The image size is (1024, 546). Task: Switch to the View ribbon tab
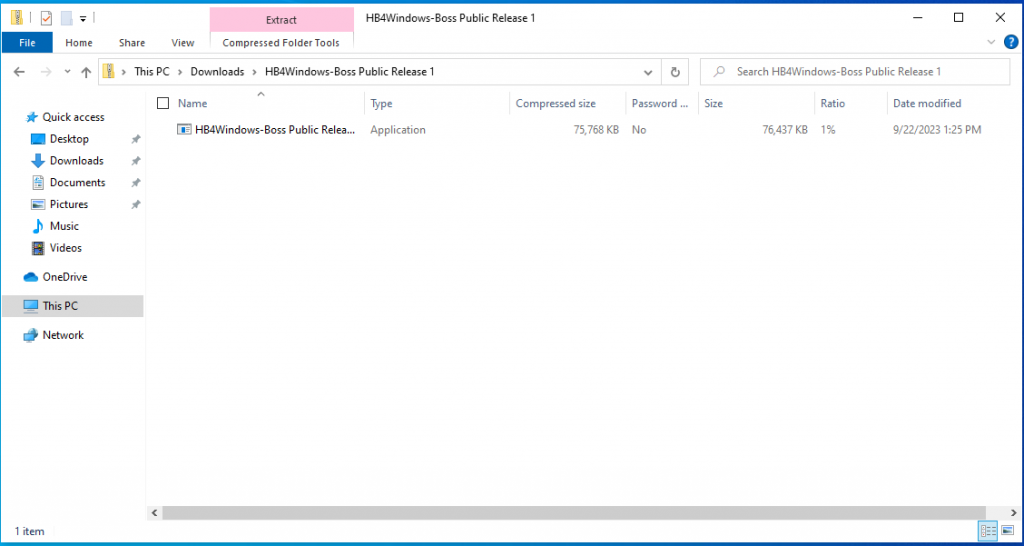point(183,43)
